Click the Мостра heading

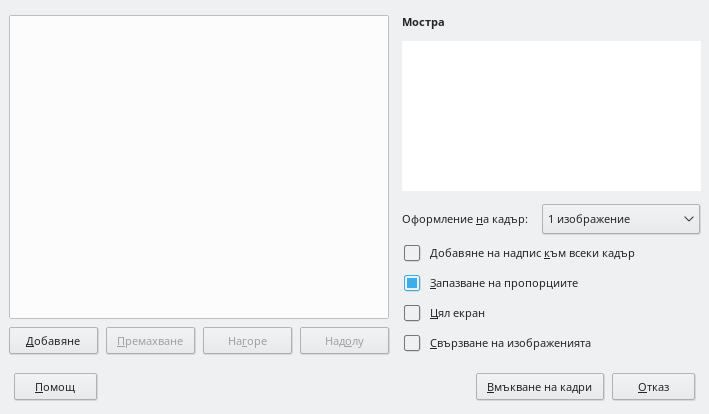(x=423, y=21)
